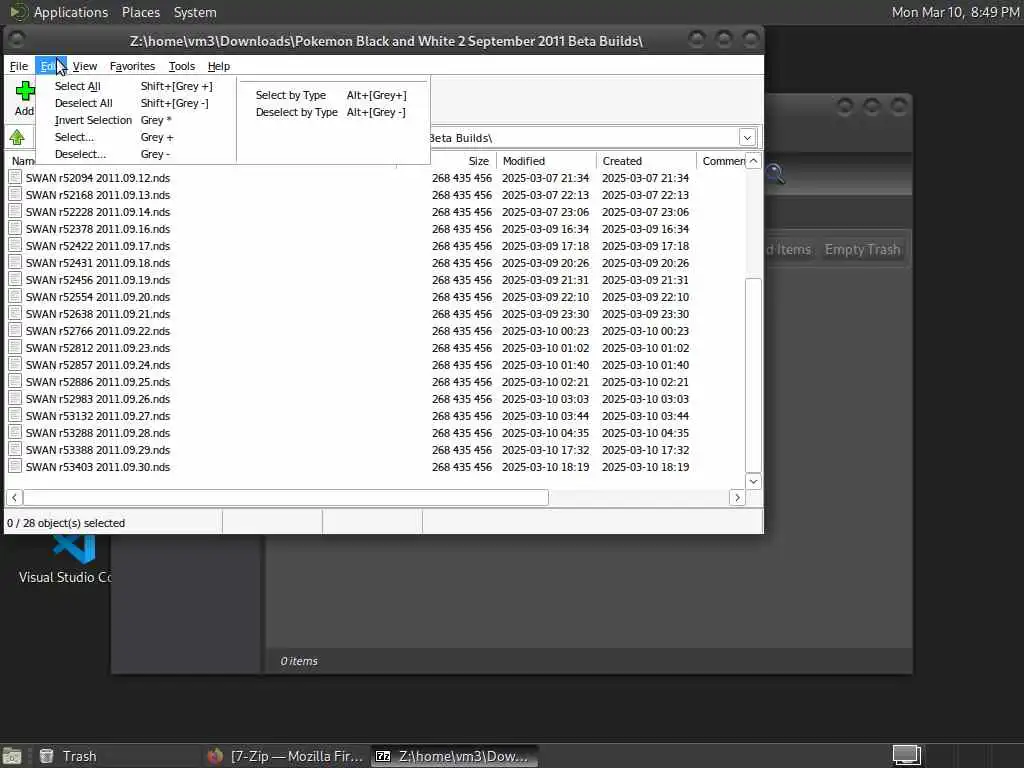
Task: Select file name SWAN r53403 2011.09.30.nds
Action: pos(98,467)
